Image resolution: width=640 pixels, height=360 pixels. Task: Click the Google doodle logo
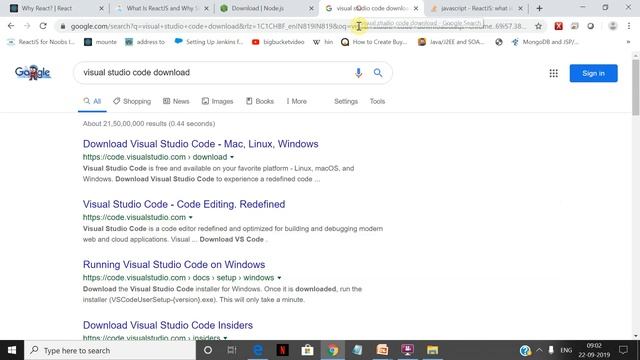[x=33, y=72]
